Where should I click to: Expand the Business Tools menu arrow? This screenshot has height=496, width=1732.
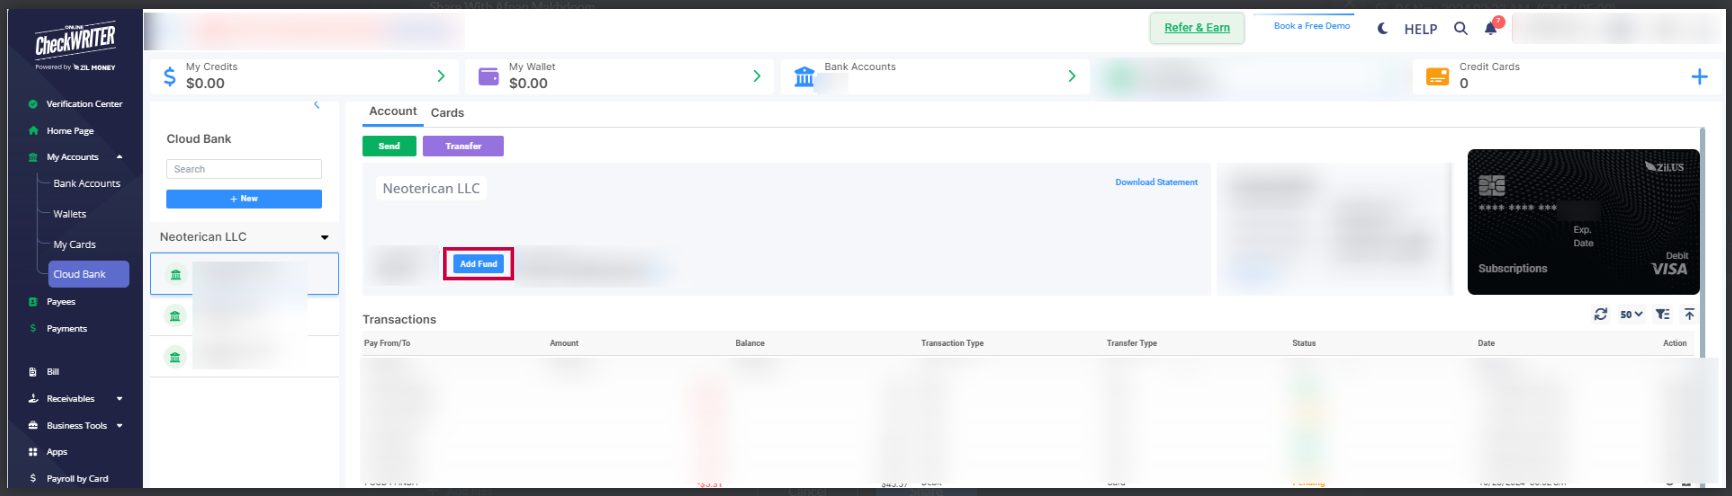119,426
